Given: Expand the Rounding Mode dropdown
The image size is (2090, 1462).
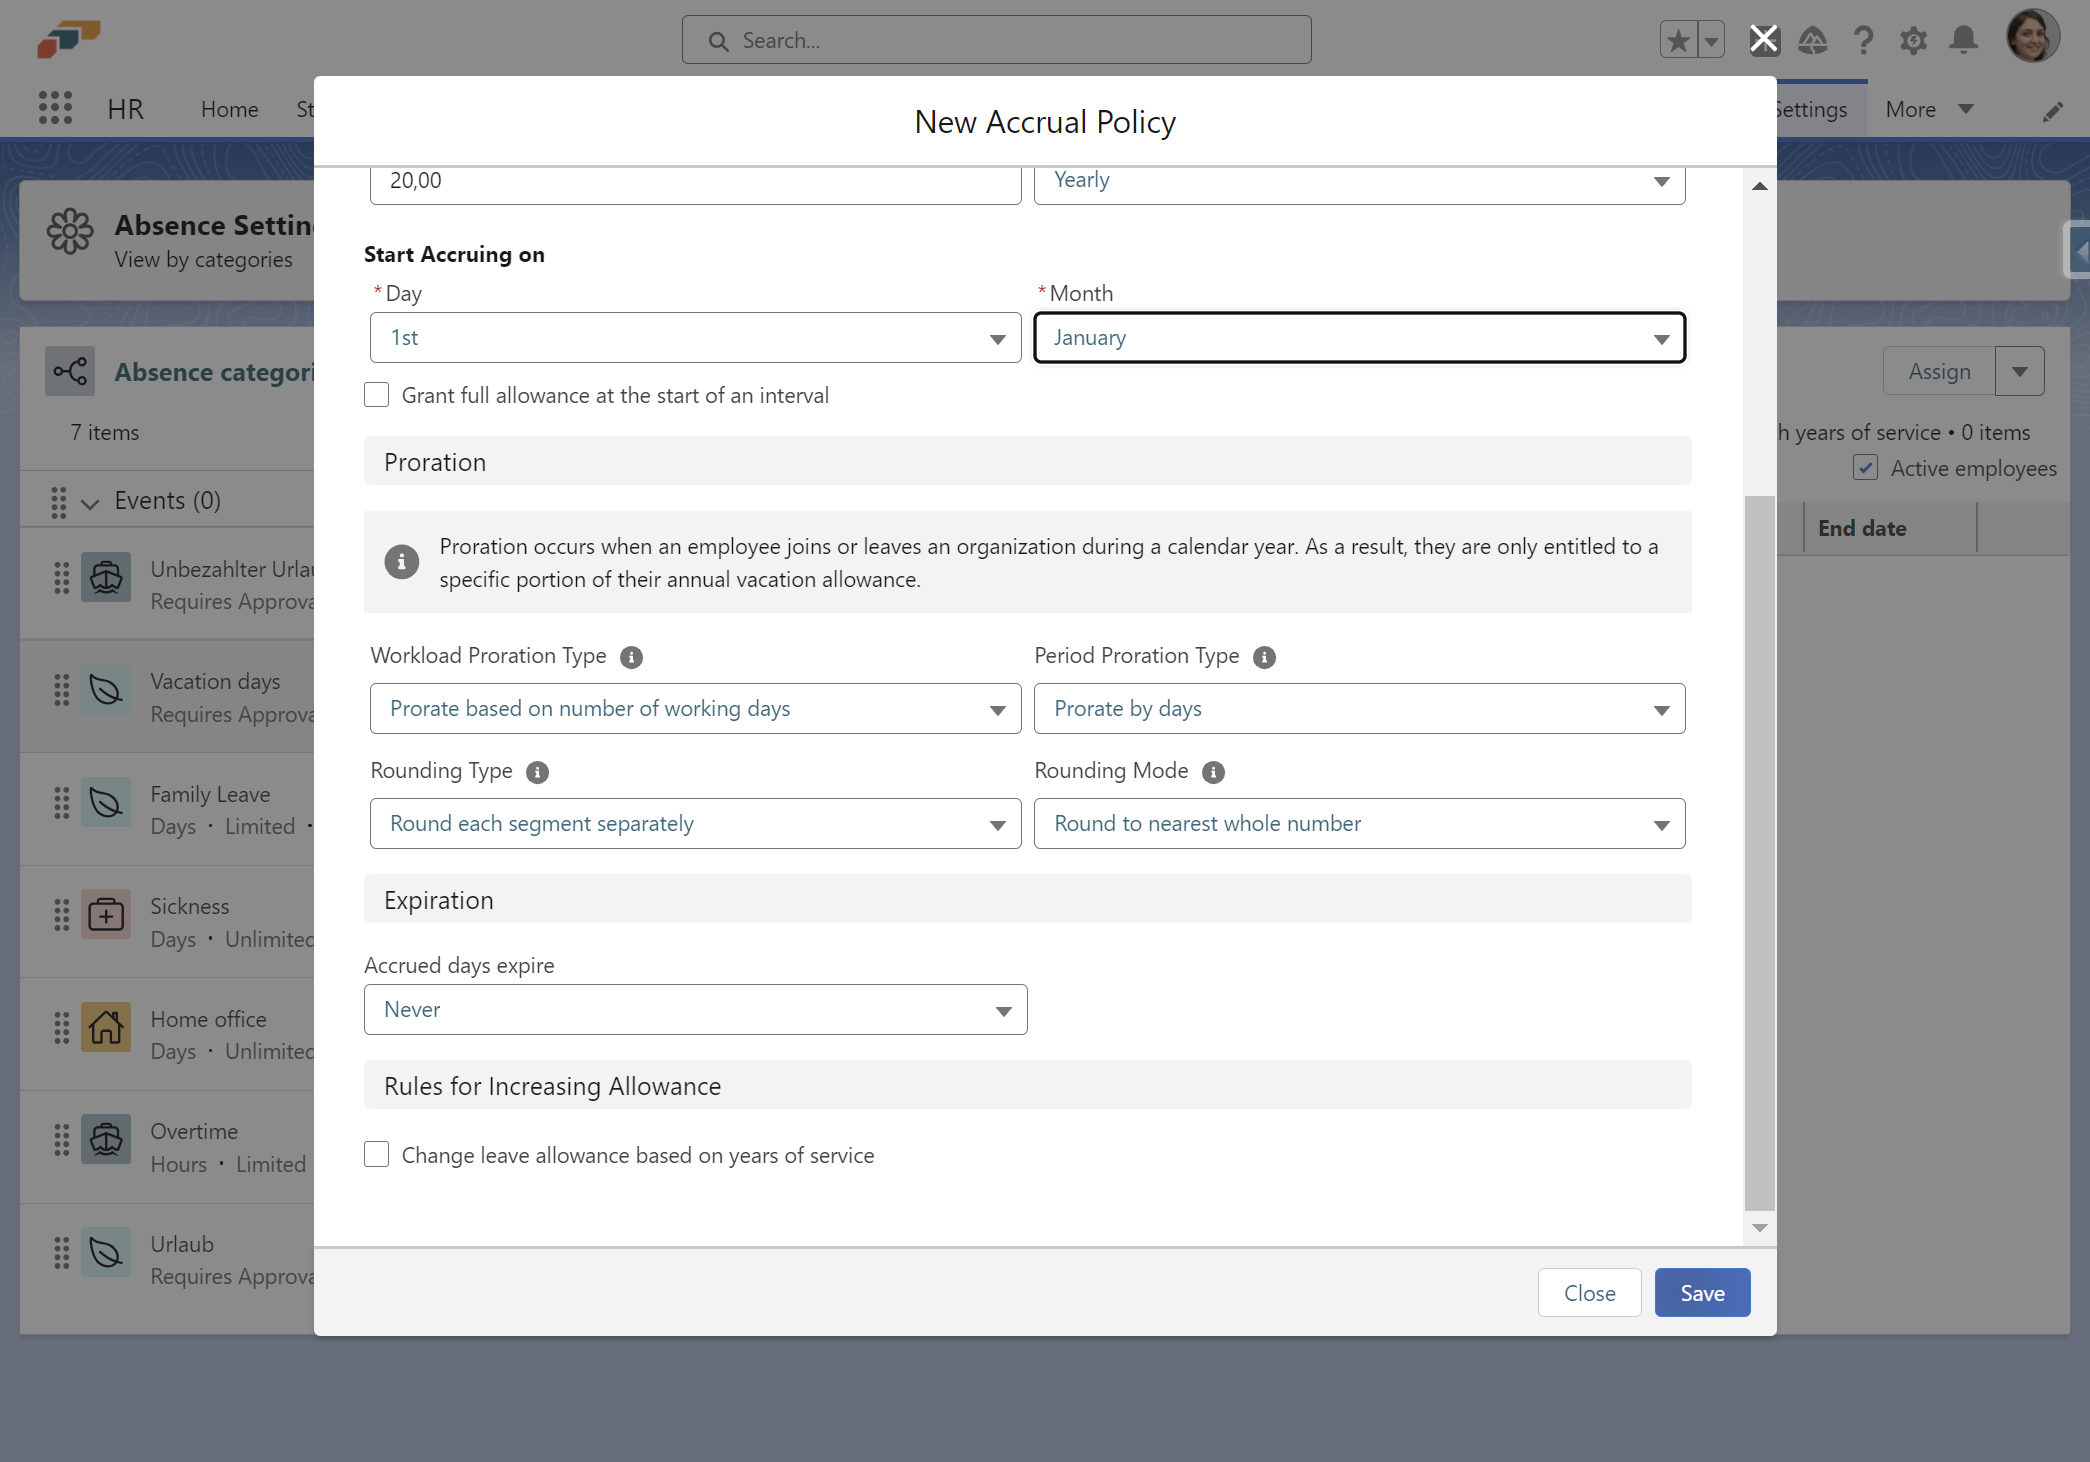Looking at the screenshot, I should coord(1359,824).
